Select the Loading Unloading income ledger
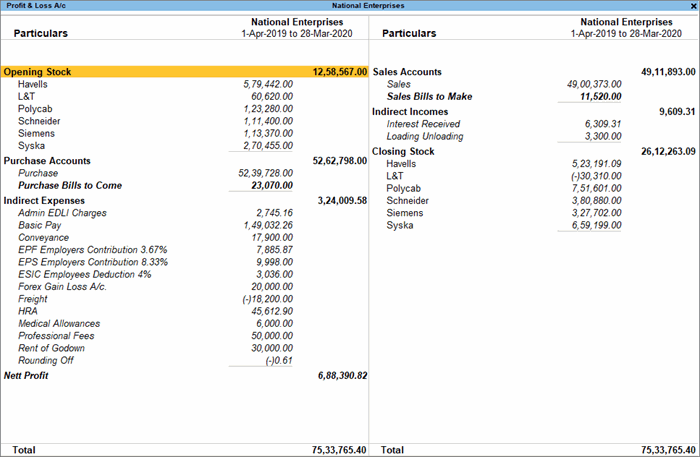The height and width of the screenshot is (457, 700). (425, 136)
